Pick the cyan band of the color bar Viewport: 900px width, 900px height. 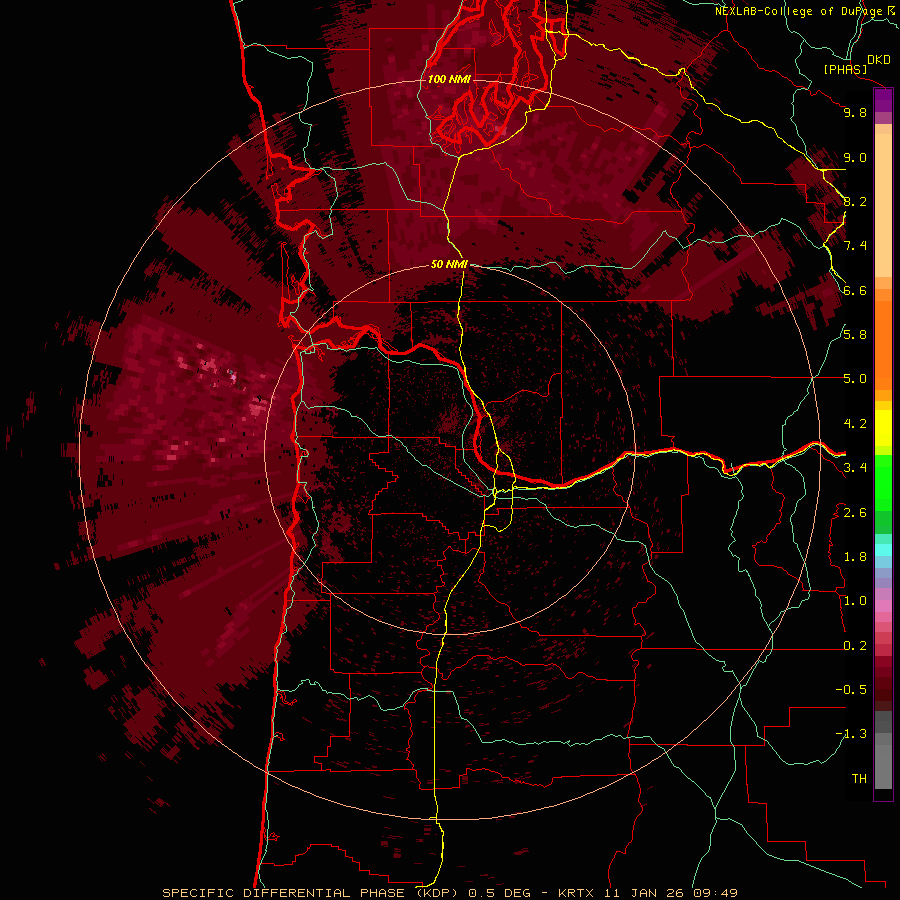coord(883,550)
